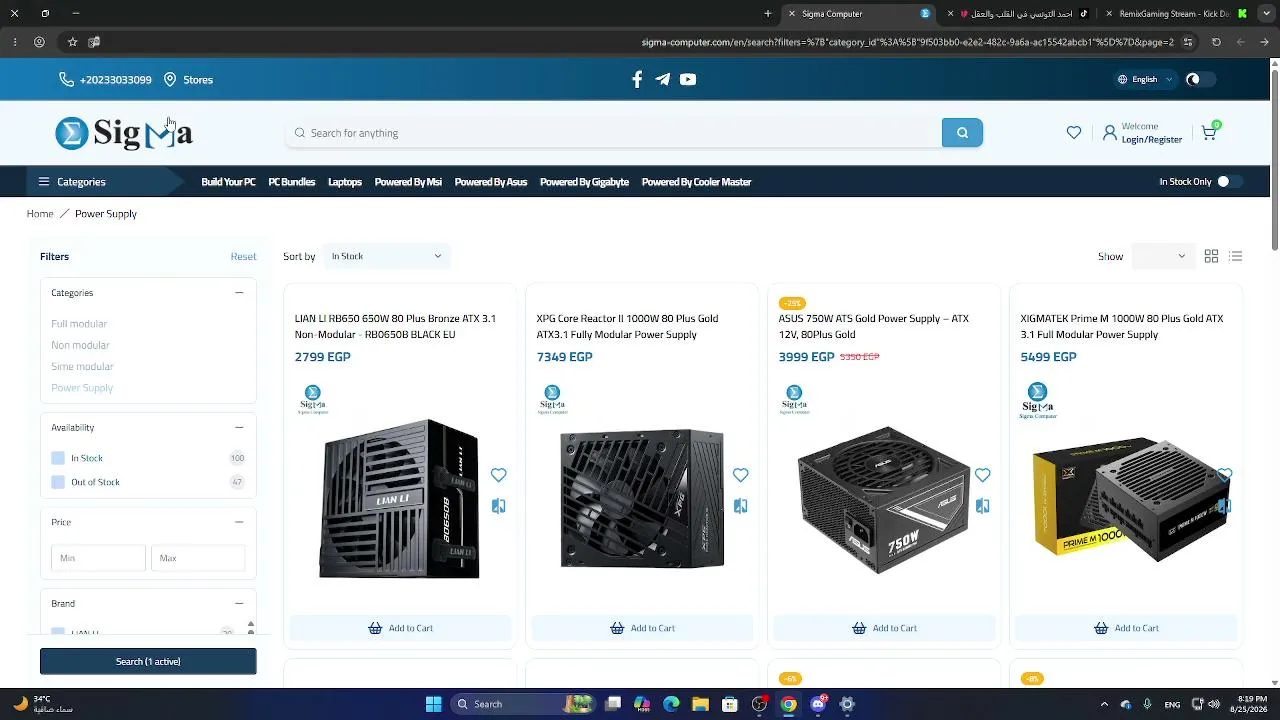Open Sigma's Telegram channel icon
Screen dimensions: 1280x720
coord(662,80)
